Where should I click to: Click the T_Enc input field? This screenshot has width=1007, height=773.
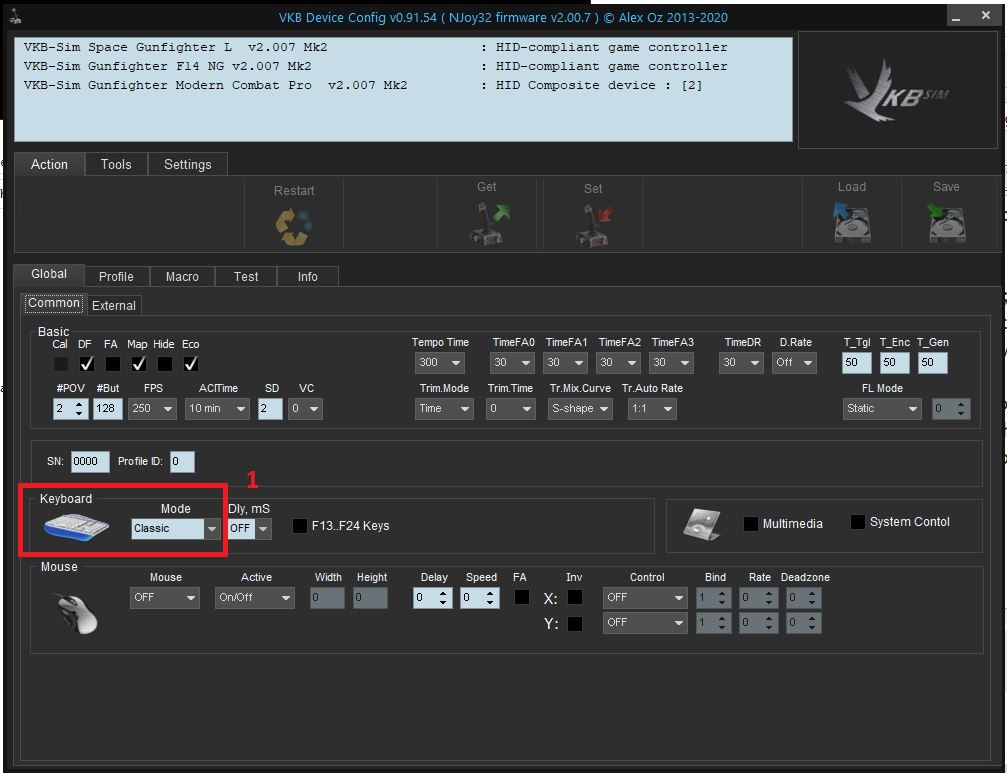coord(895,363)
